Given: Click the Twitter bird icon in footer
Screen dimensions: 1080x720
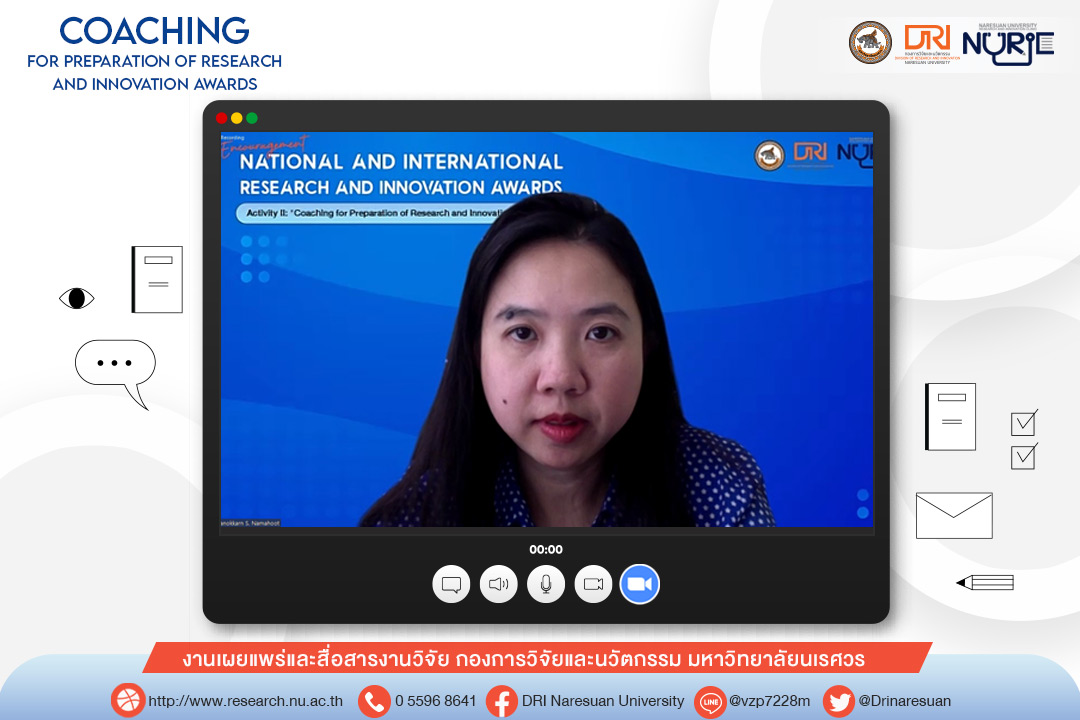Looking at the screenshot, I should [839, 701].
